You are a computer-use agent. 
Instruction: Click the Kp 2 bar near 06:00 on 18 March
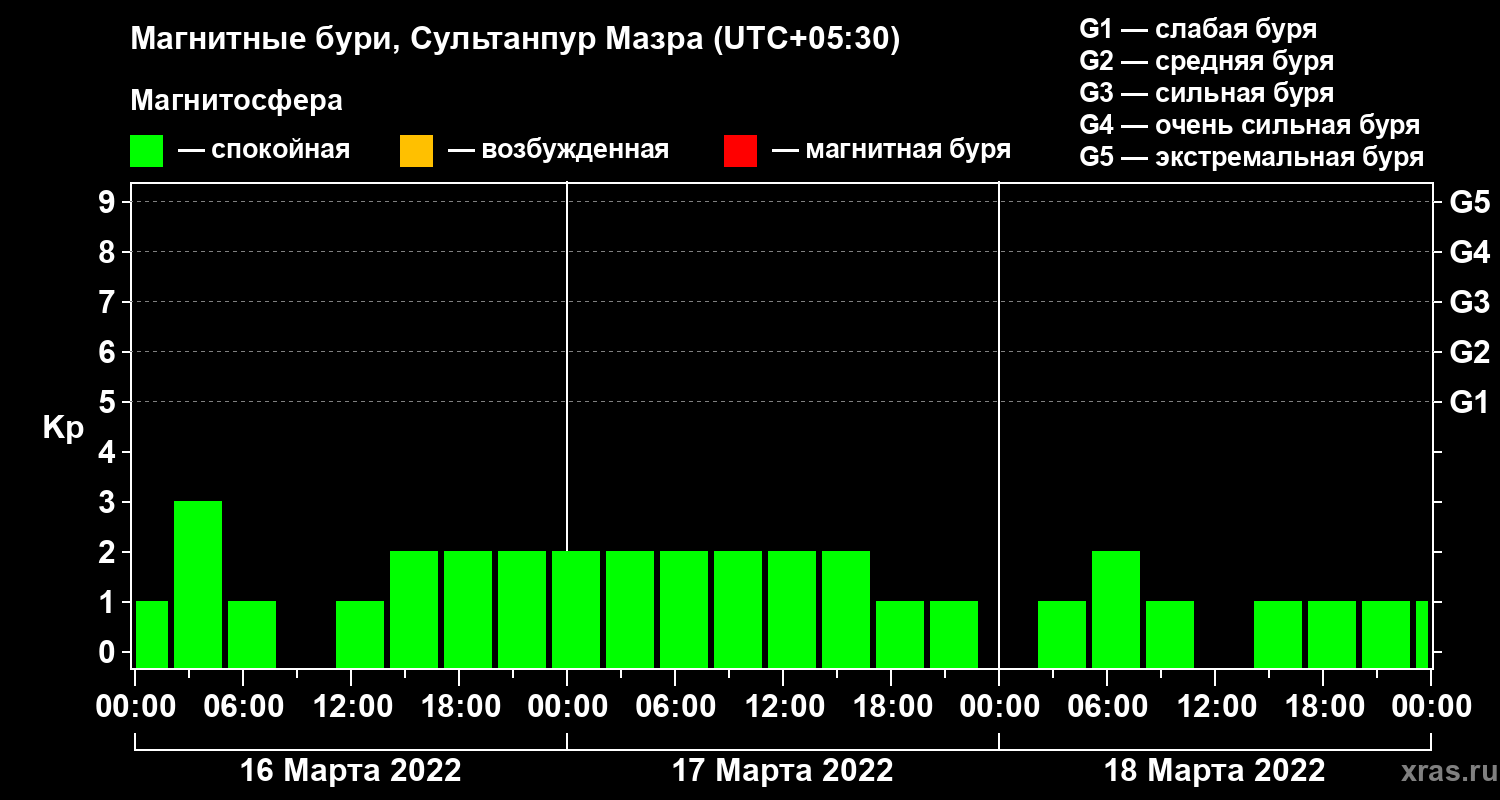coord(1116,609)
